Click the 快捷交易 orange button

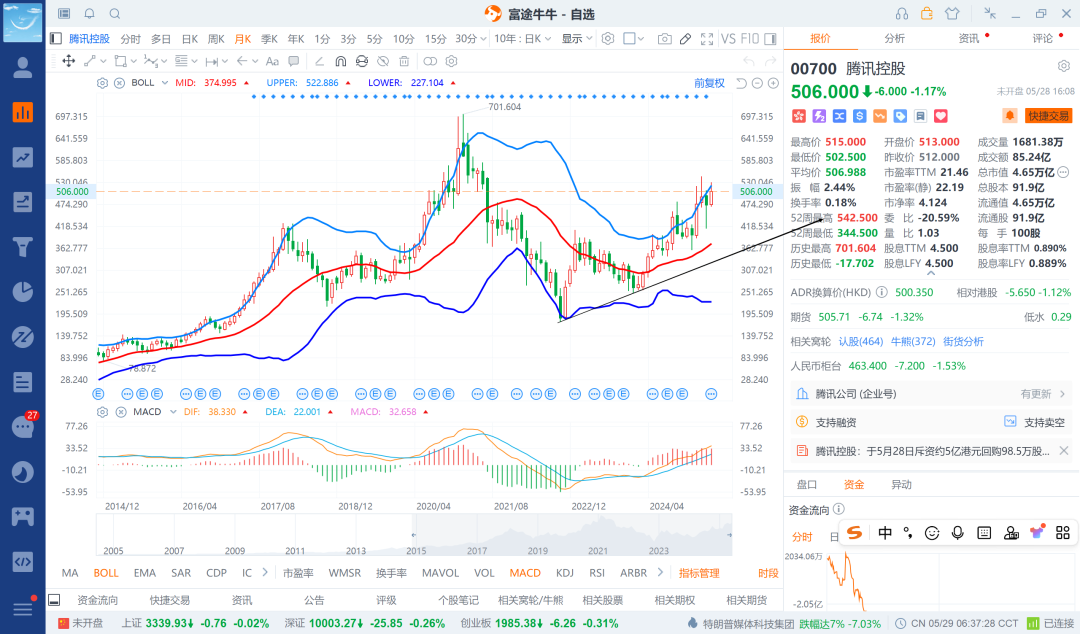pos(1047,116)
